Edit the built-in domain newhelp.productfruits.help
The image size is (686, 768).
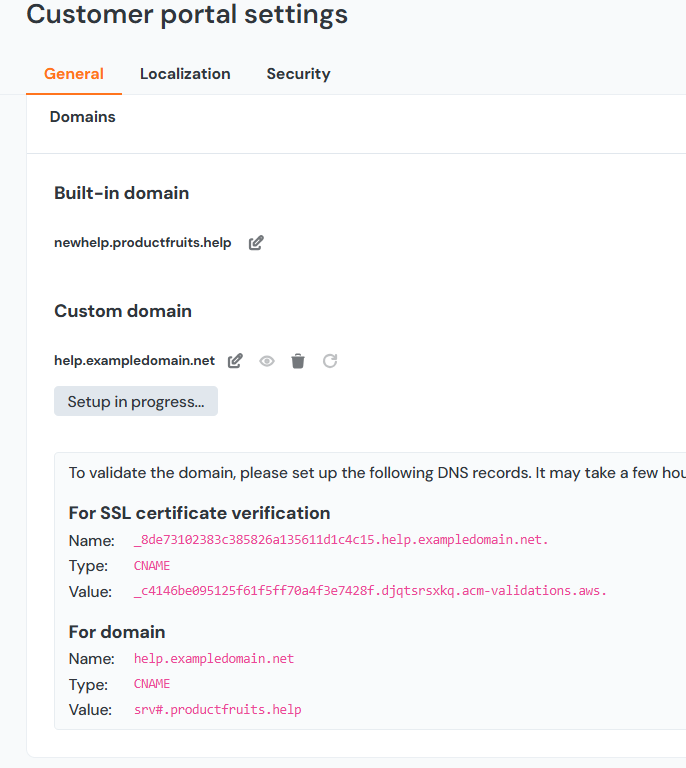pyautogui.click(x=256, y=243)
